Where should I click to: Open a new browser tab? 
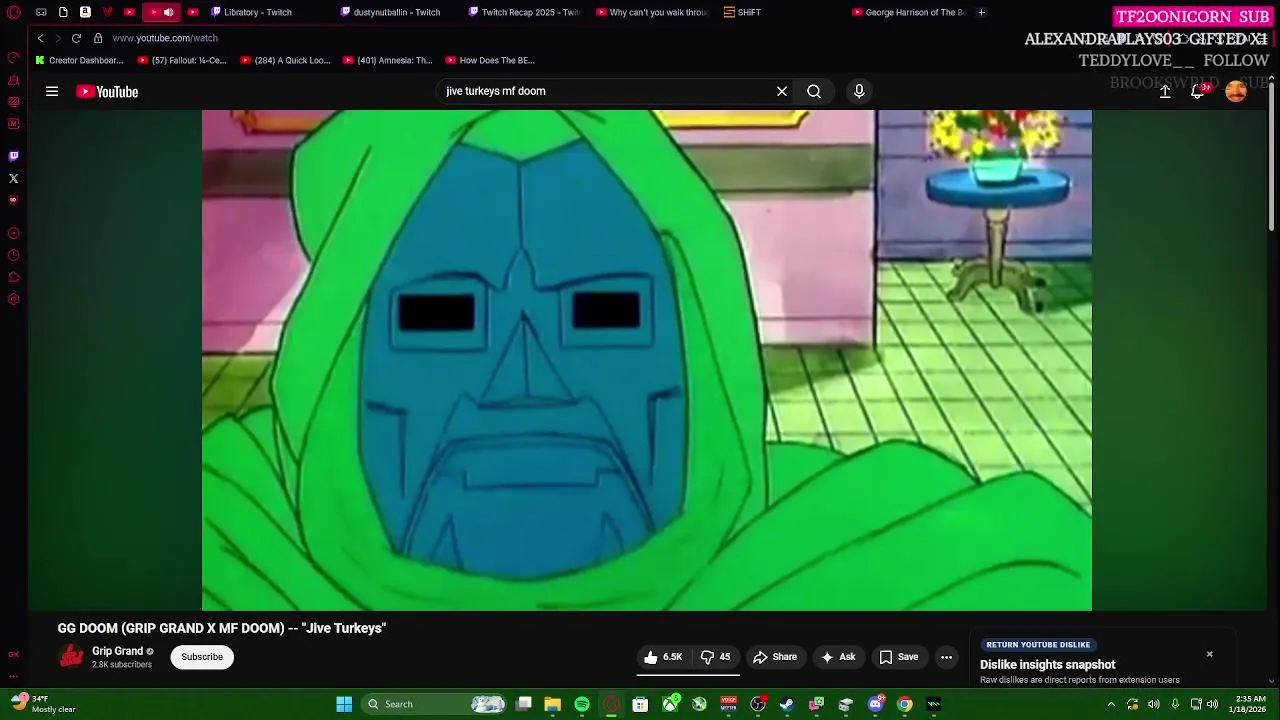(x=981, y=12)
